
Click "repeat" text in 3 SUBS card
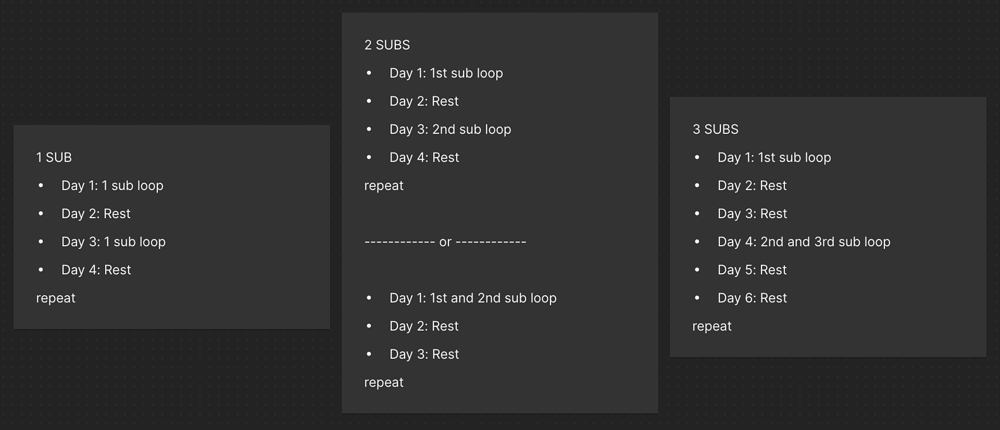(x=712, y=326)
